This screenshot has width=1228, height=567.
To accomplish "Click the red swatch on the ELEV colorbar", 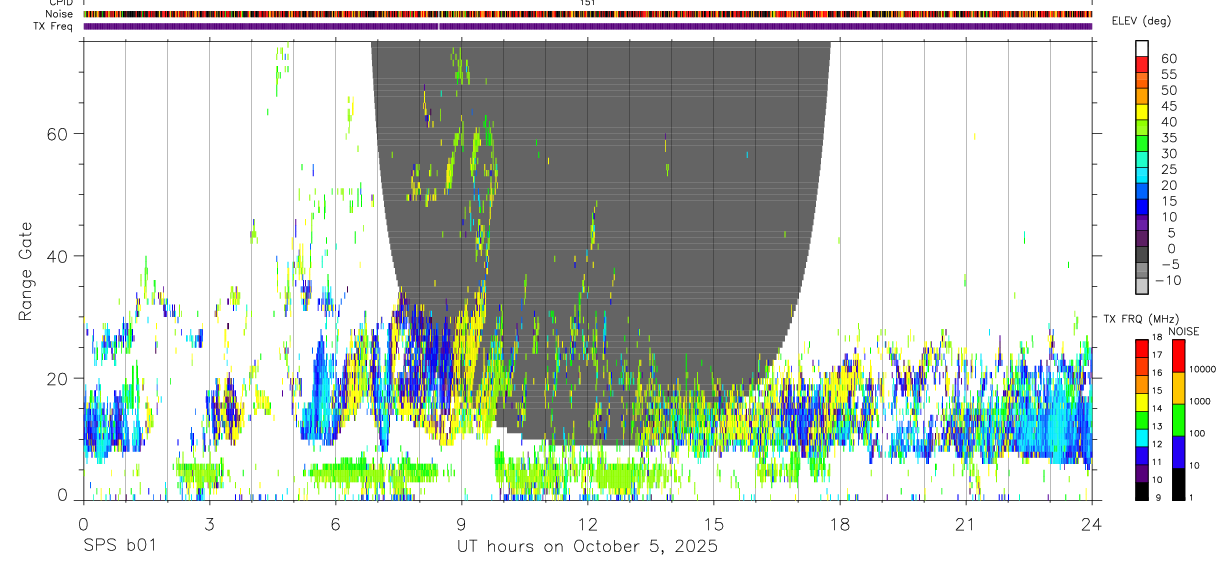I will point(1142,63).
